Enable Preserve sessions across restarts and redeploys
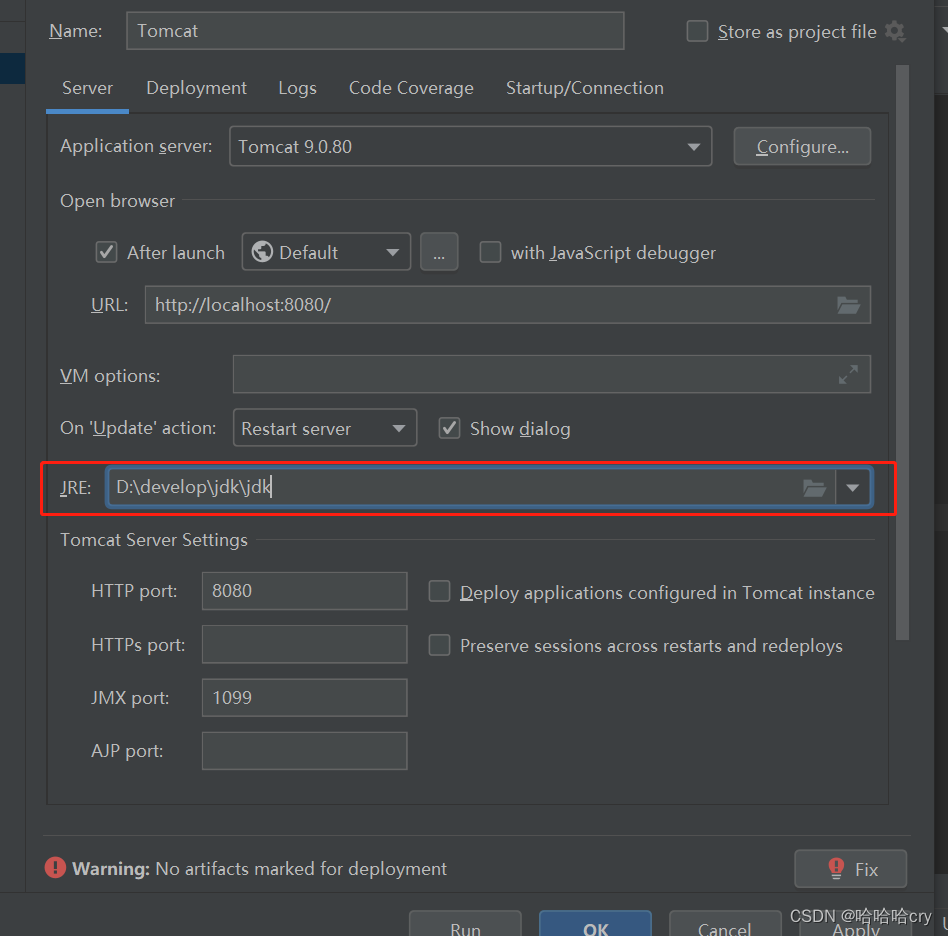The height and width of the screenshot is (936, 948). pos(439,645)
